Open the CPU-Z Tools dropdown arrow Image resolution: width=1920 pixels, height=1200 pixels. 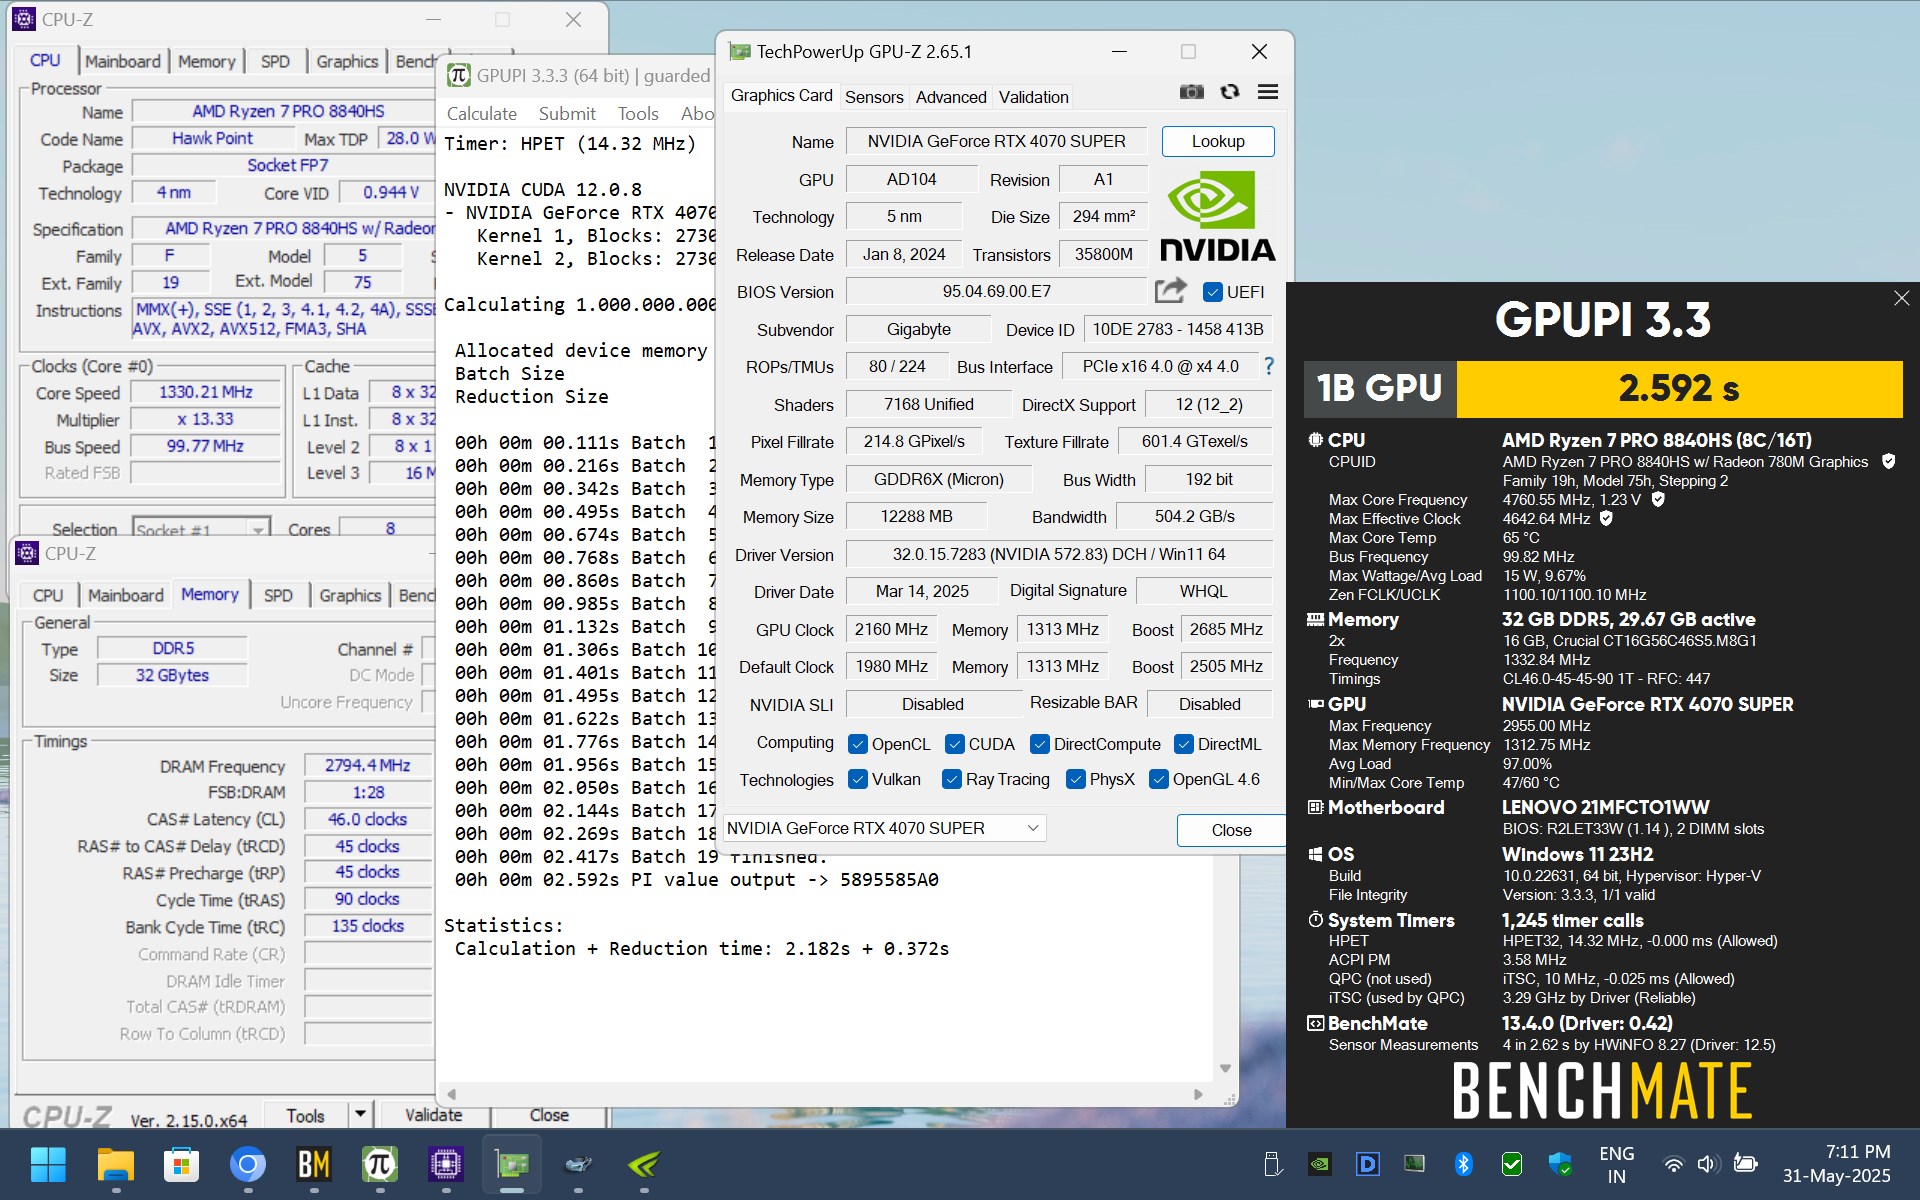click(x=360, y=1113)
